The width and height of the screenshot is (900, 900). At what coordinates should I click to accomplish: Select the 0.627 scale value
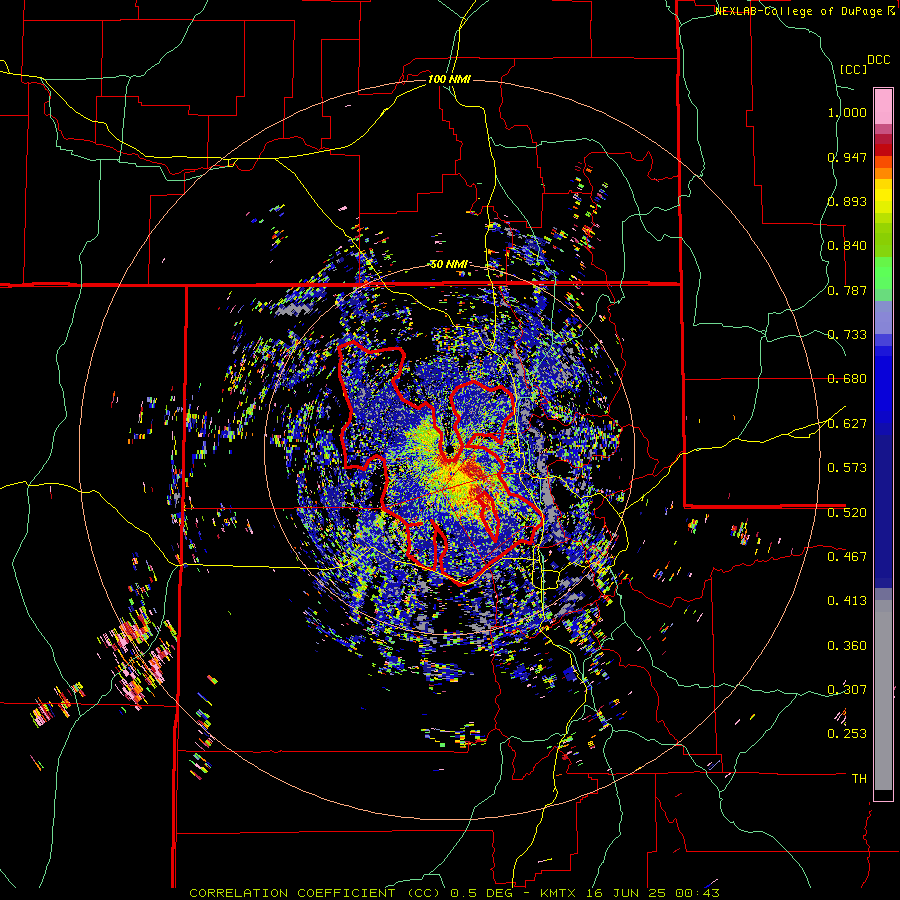847,424
